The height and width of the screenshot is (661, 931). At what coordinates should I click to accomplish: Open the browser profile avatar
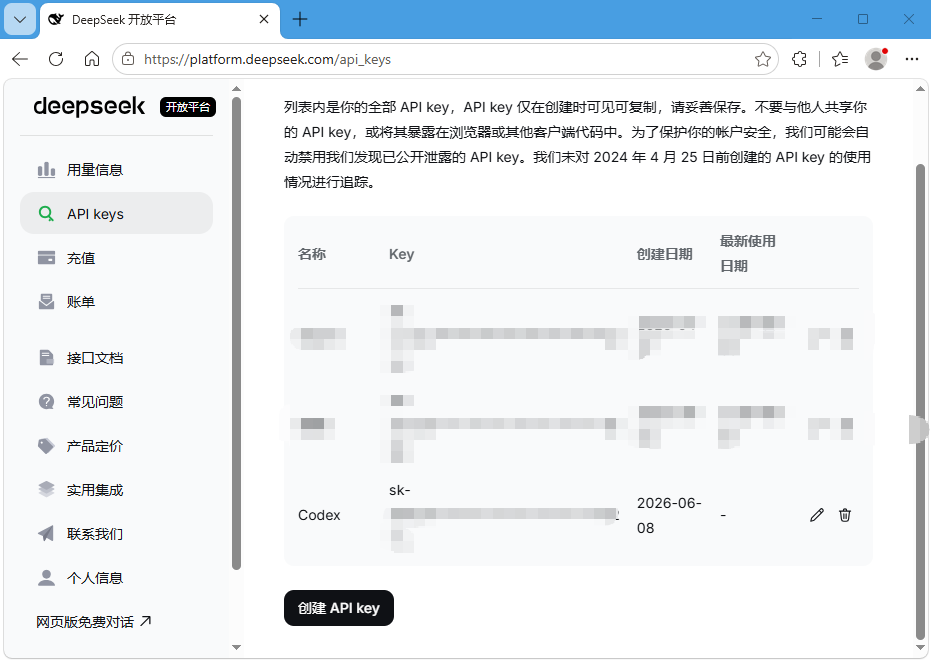pos(876,59)
